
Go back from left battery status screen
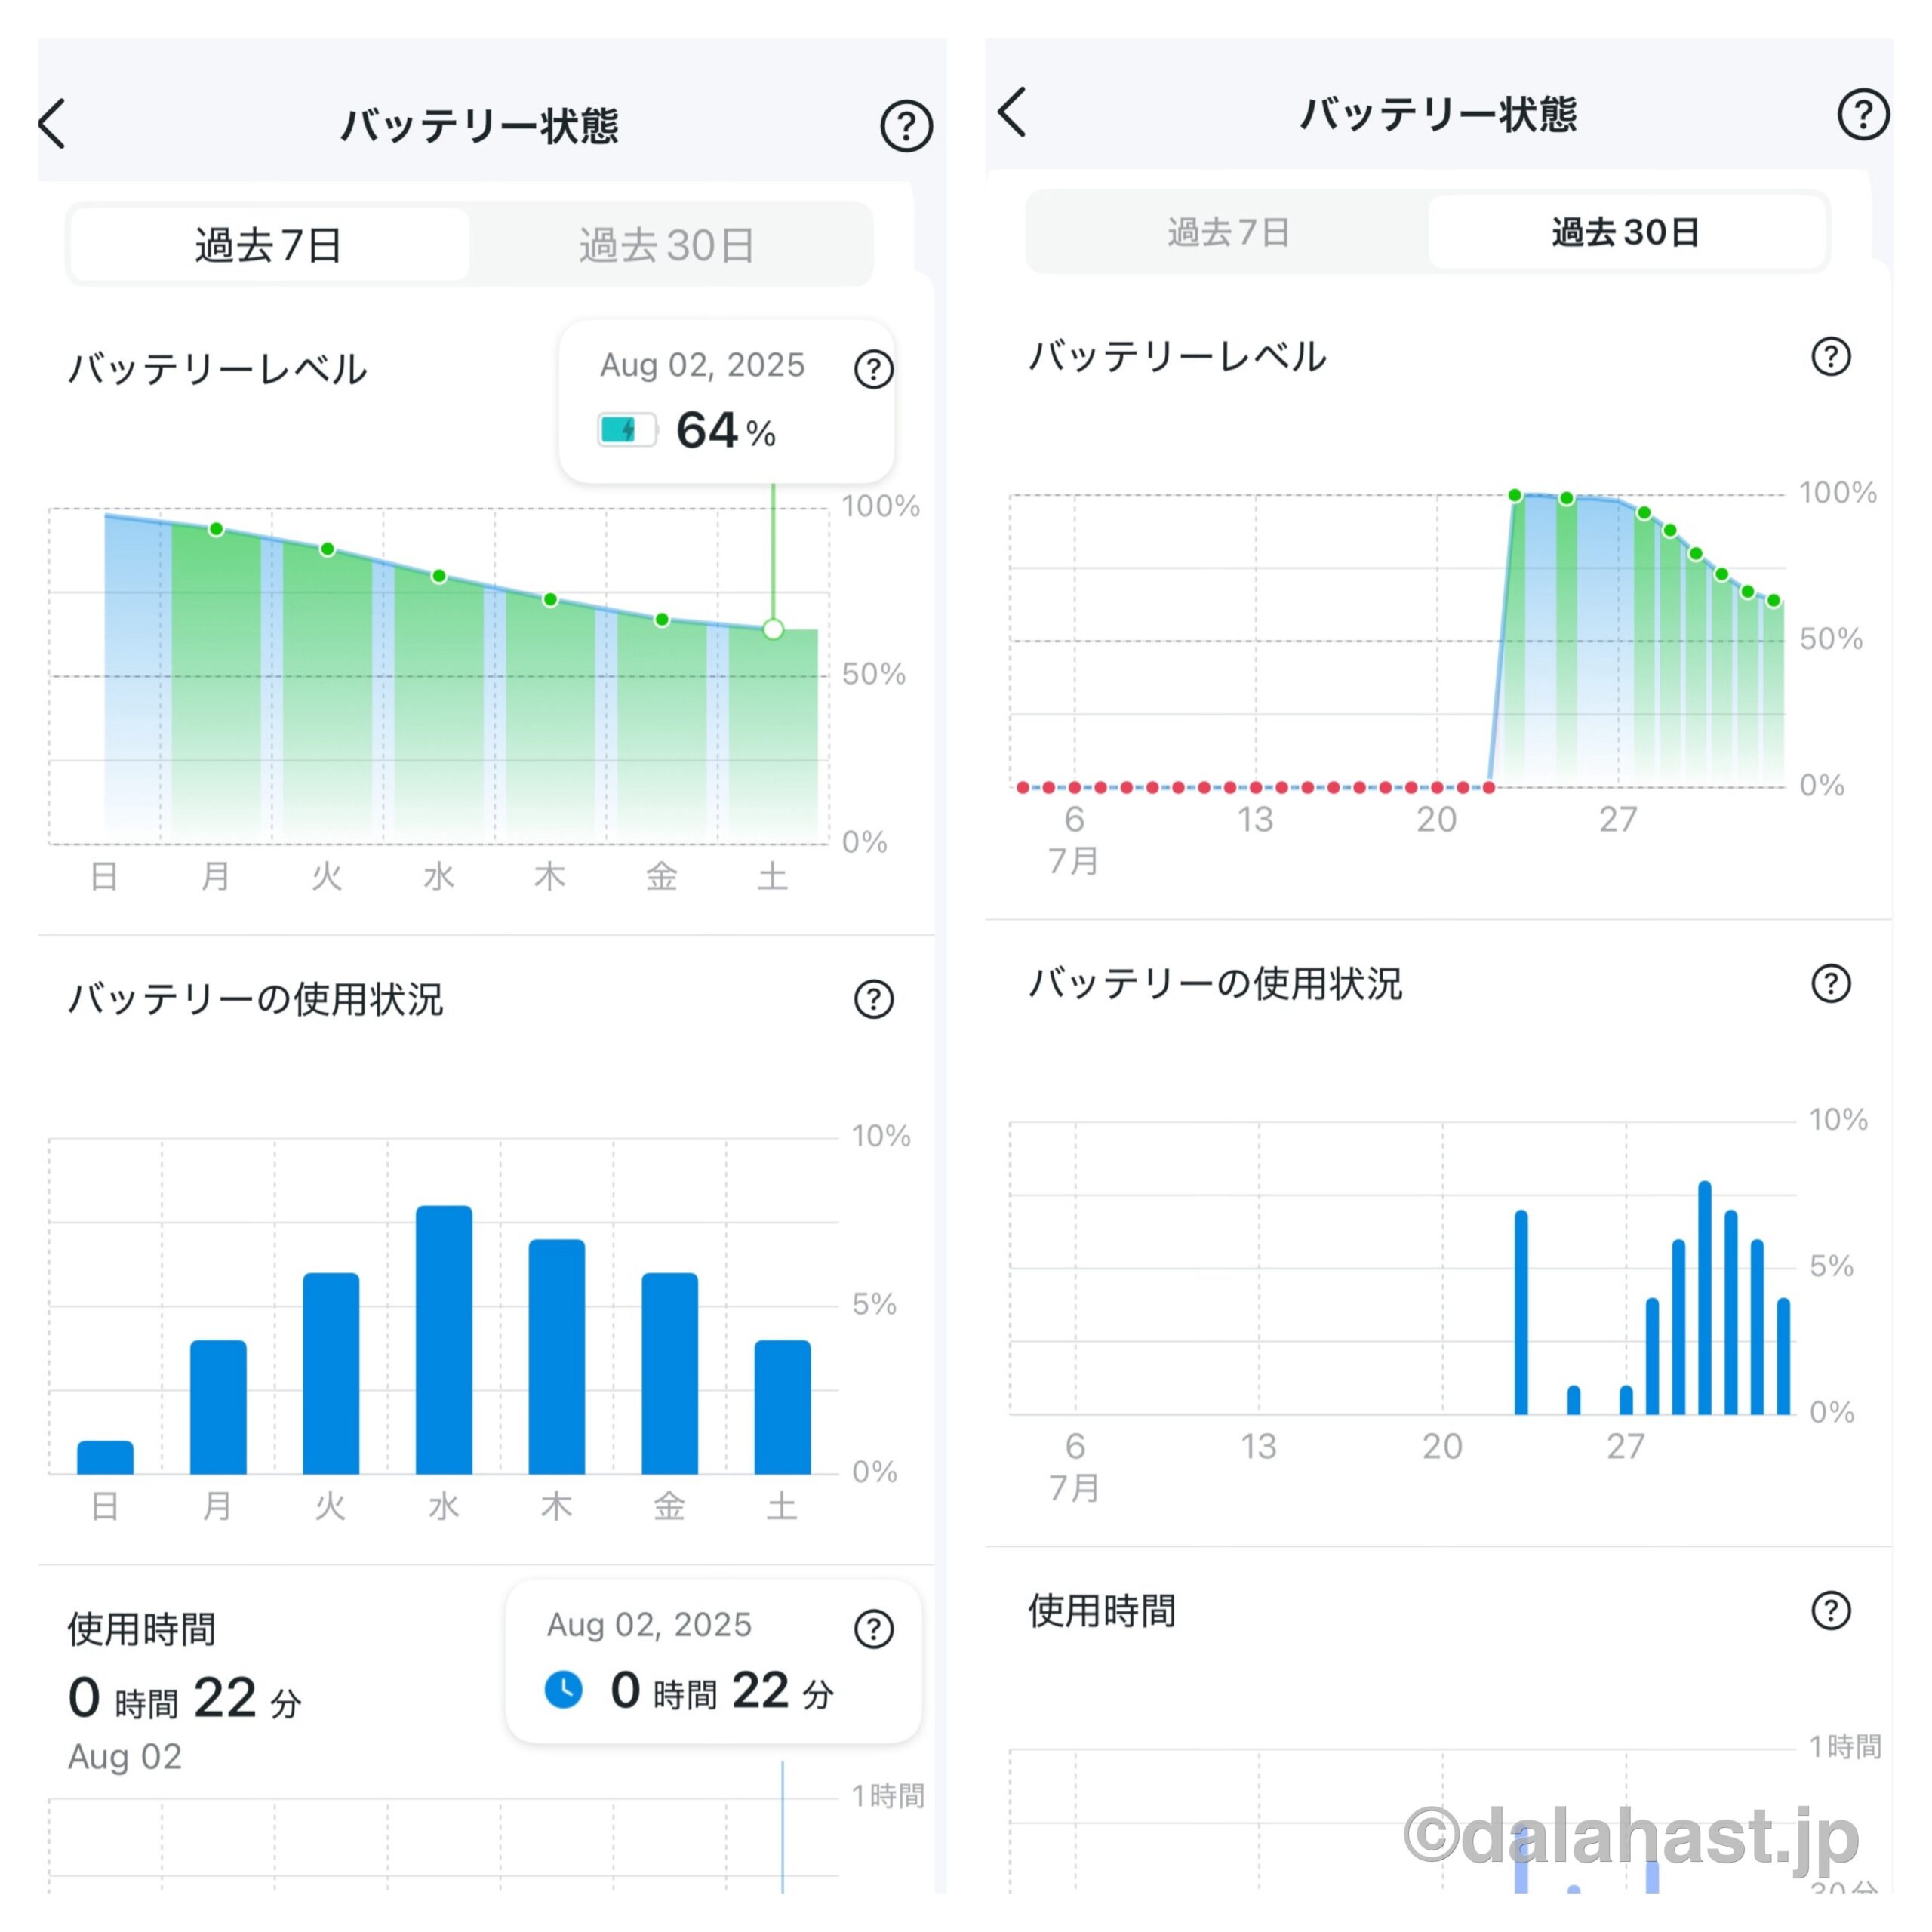pos(53,124)
